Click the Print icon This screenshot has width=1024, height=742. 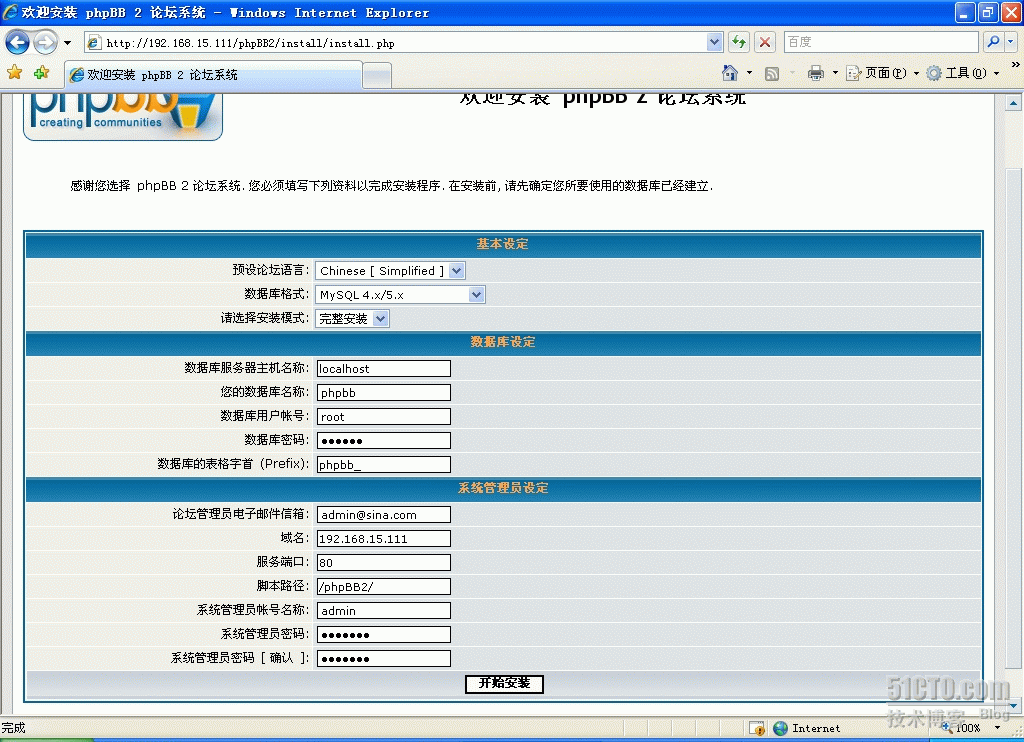pos(816,73)
